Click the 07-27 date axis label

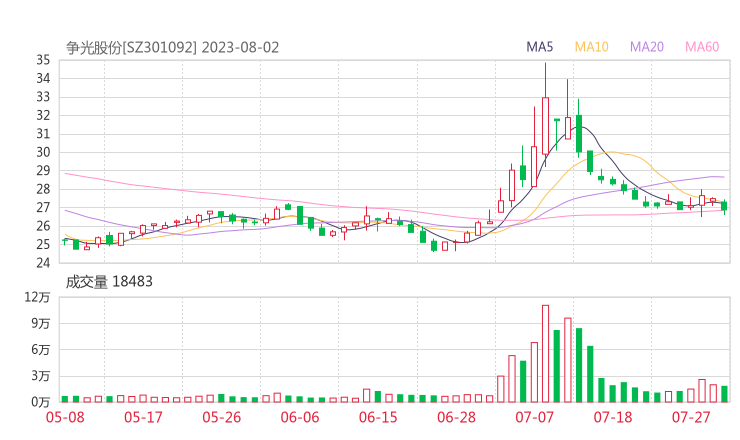pyautogui.click(x=691, y=417)
